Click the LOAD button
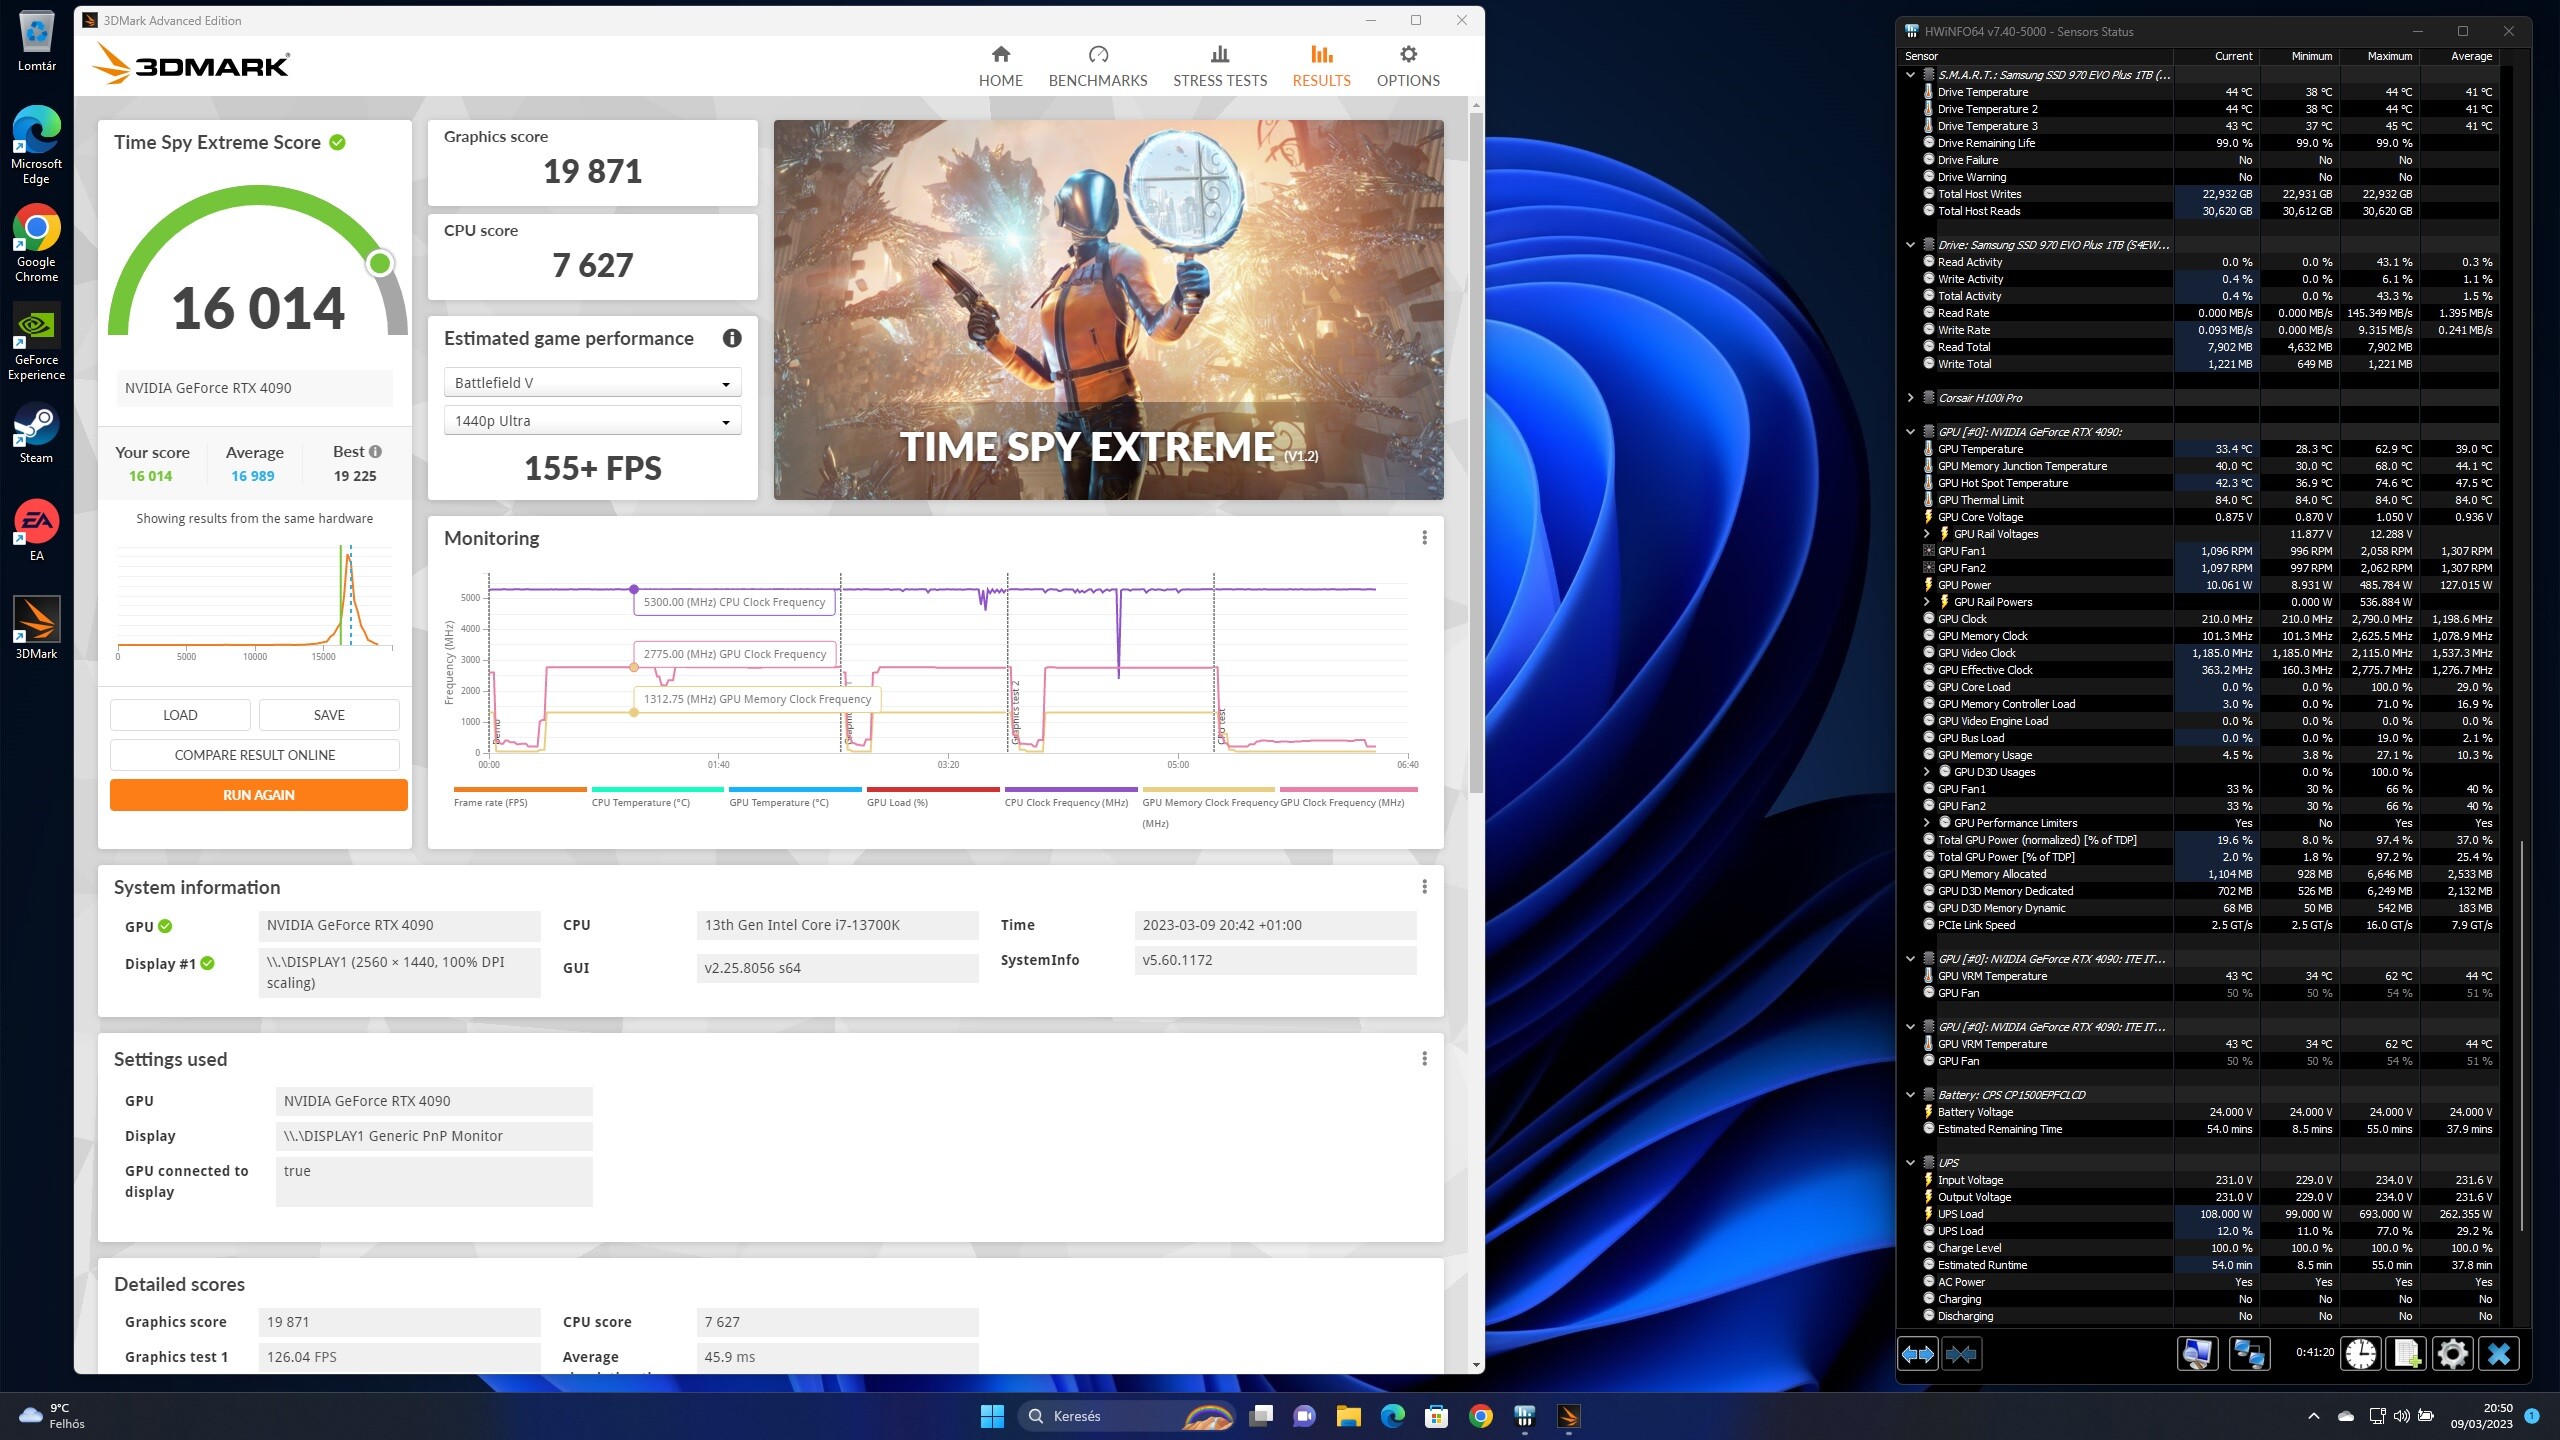Viewport: 2560px width, 1440px height. click(x=180, y=715)
